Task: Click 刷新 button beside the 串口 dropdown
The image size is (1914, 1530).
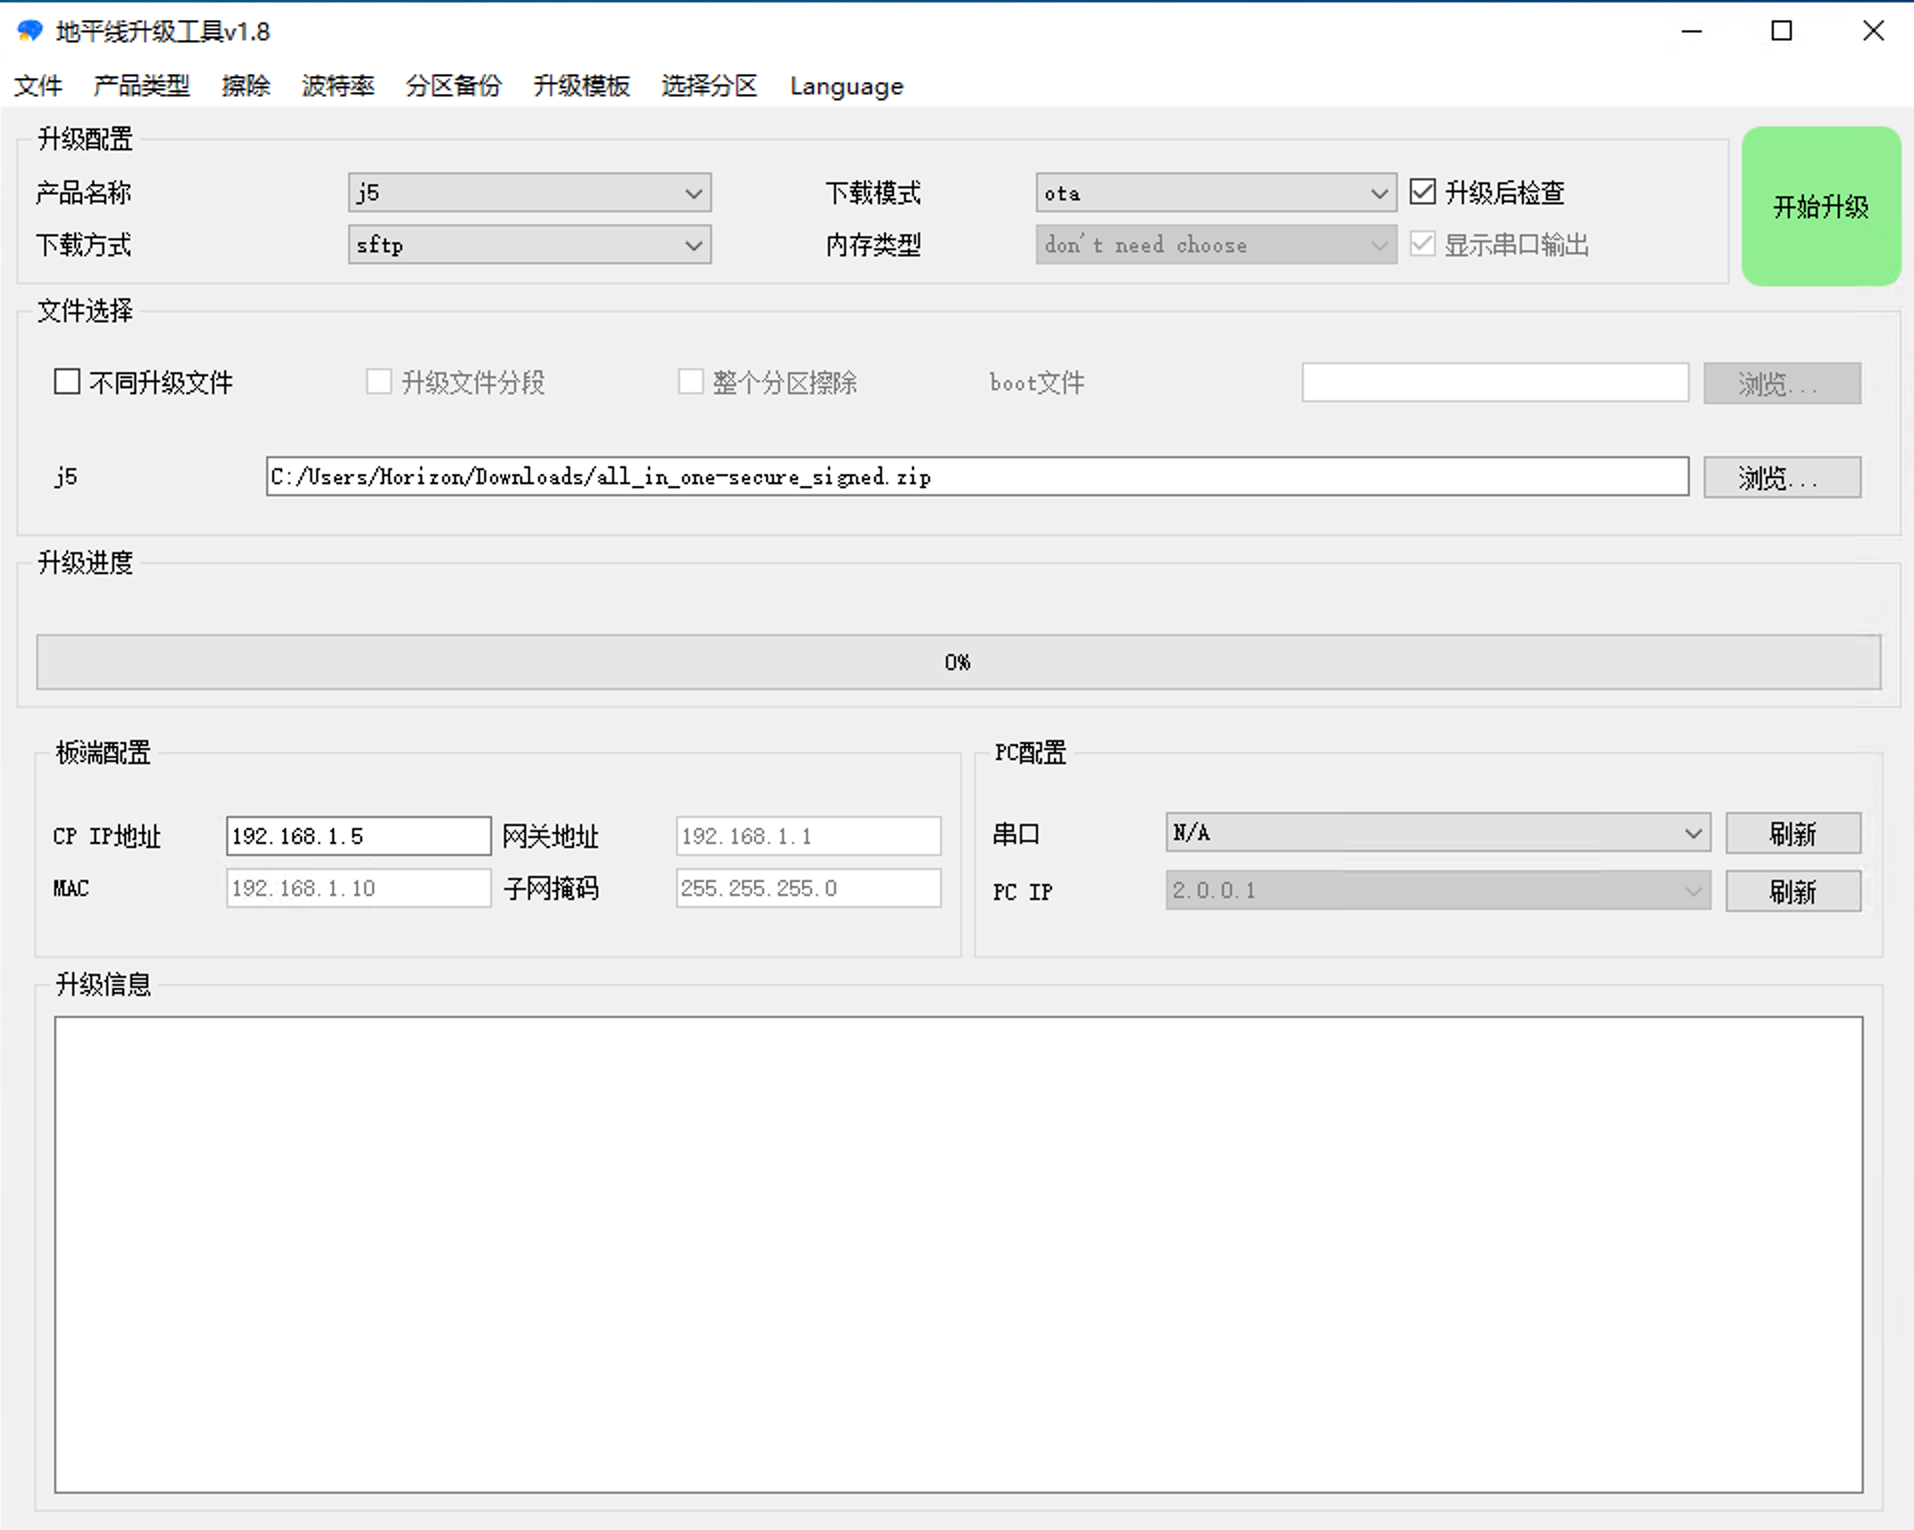Action: [1792, 833]
